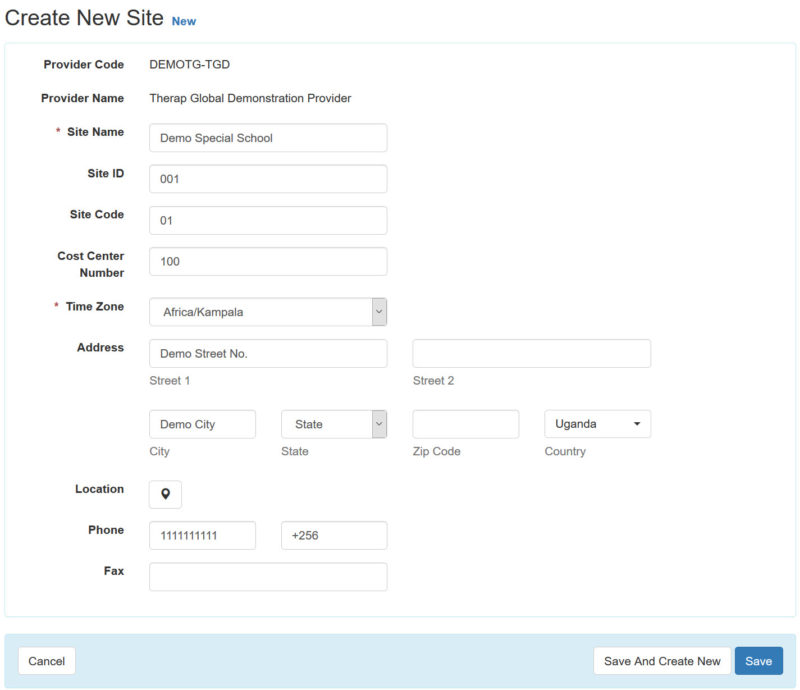Click the Street 1 address field

tap(268, 353)
